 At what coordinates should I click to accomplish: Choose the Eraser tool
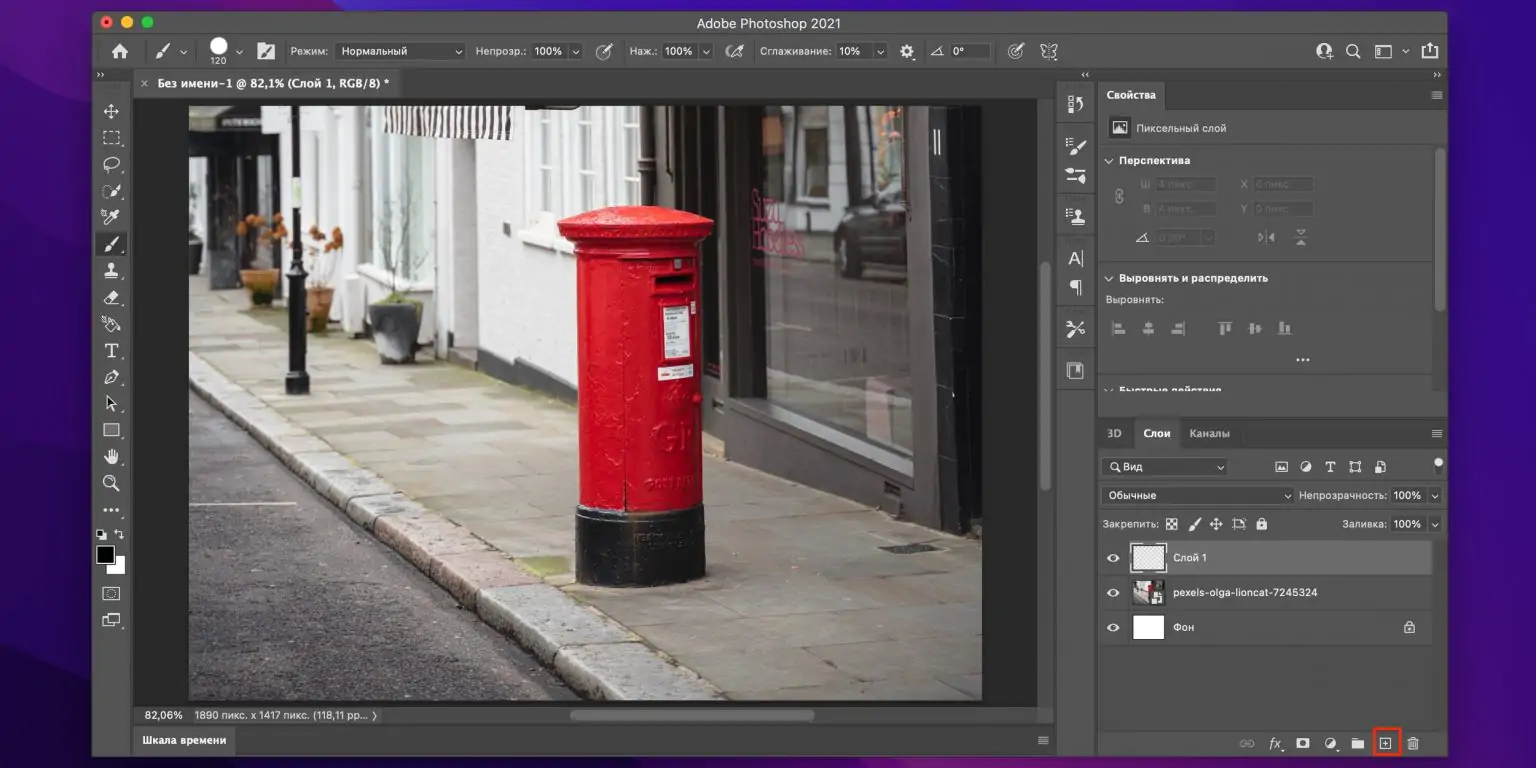(x=111, y=297)
